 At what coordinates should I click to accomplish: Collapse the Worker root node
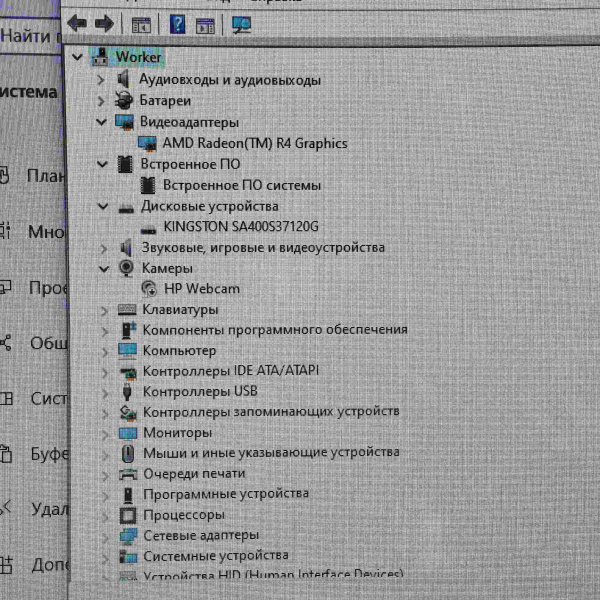(78, 57)
